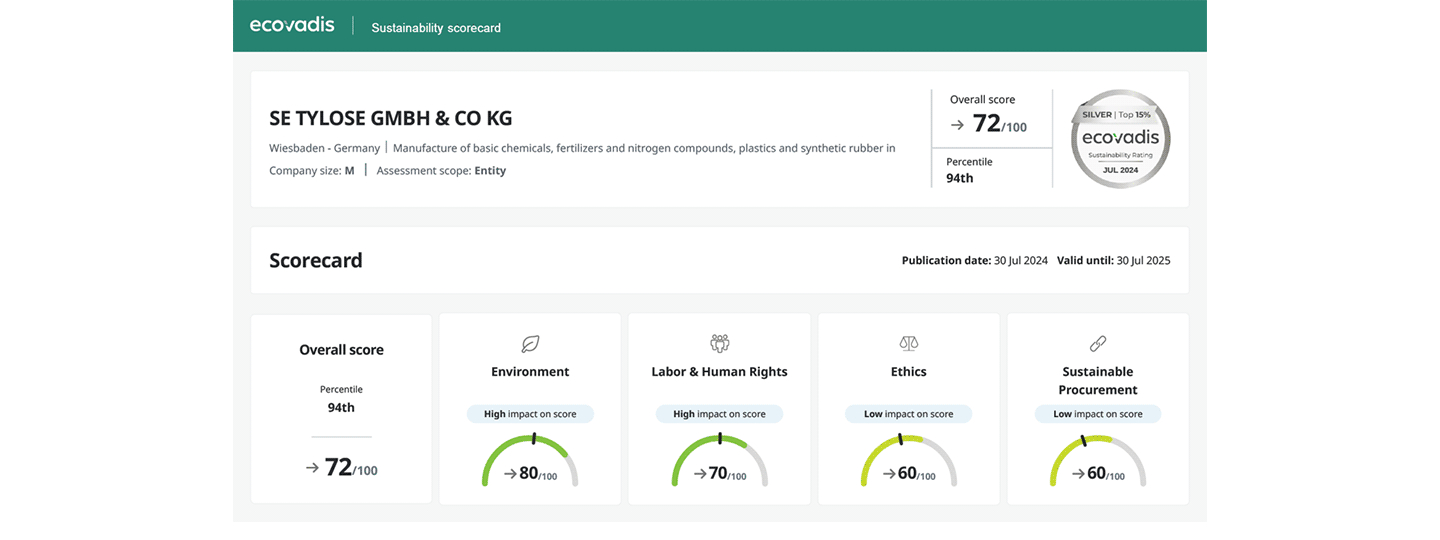Click the 94th percentile beside the medal
Viewport: 1440px width, 540px height.
coord(959,178)
